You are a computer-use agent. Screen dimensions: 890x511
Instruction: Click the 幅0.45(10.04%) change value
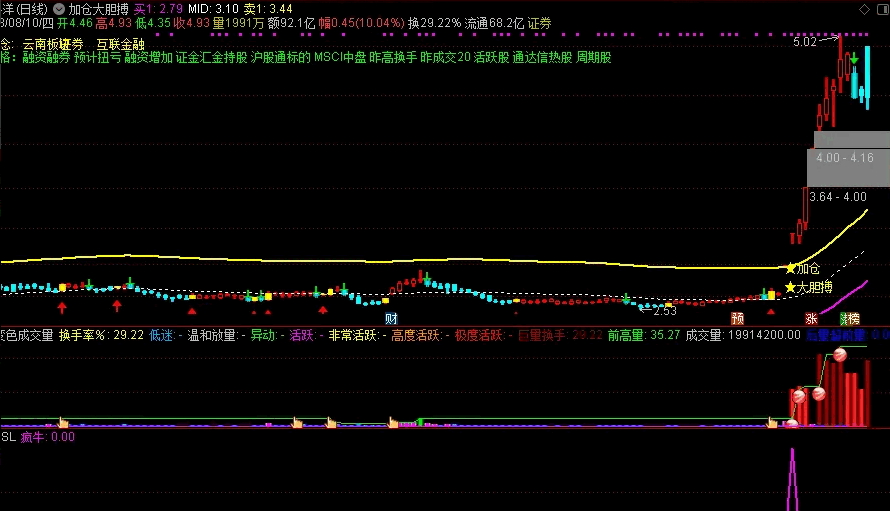(362, 23)
